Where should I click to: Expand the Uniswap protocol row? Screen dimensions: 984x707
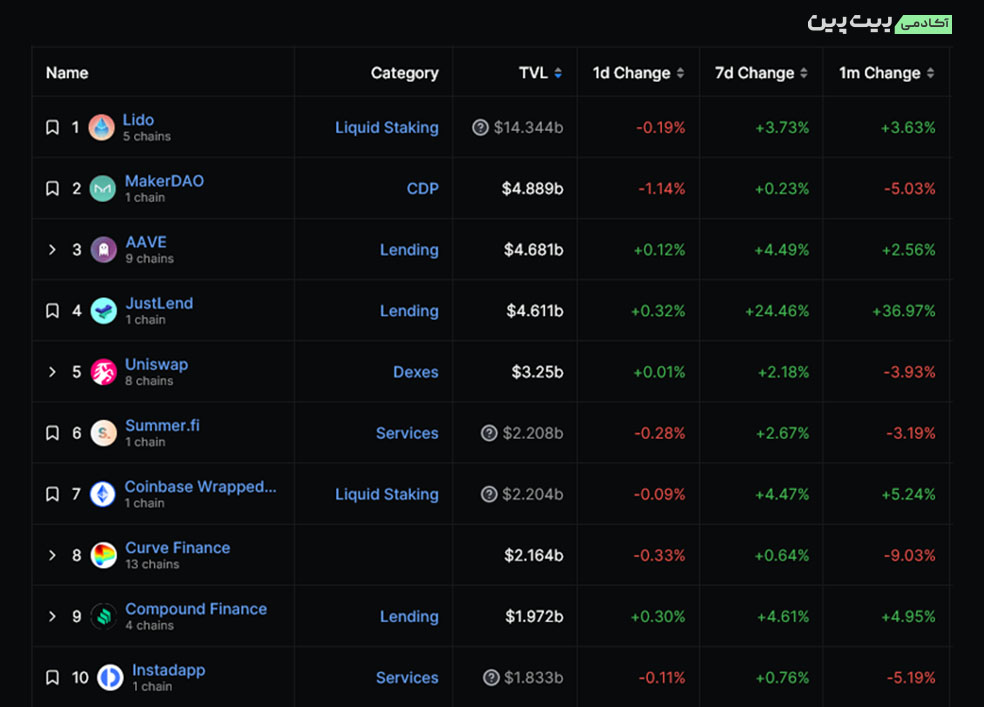[53, 372]
